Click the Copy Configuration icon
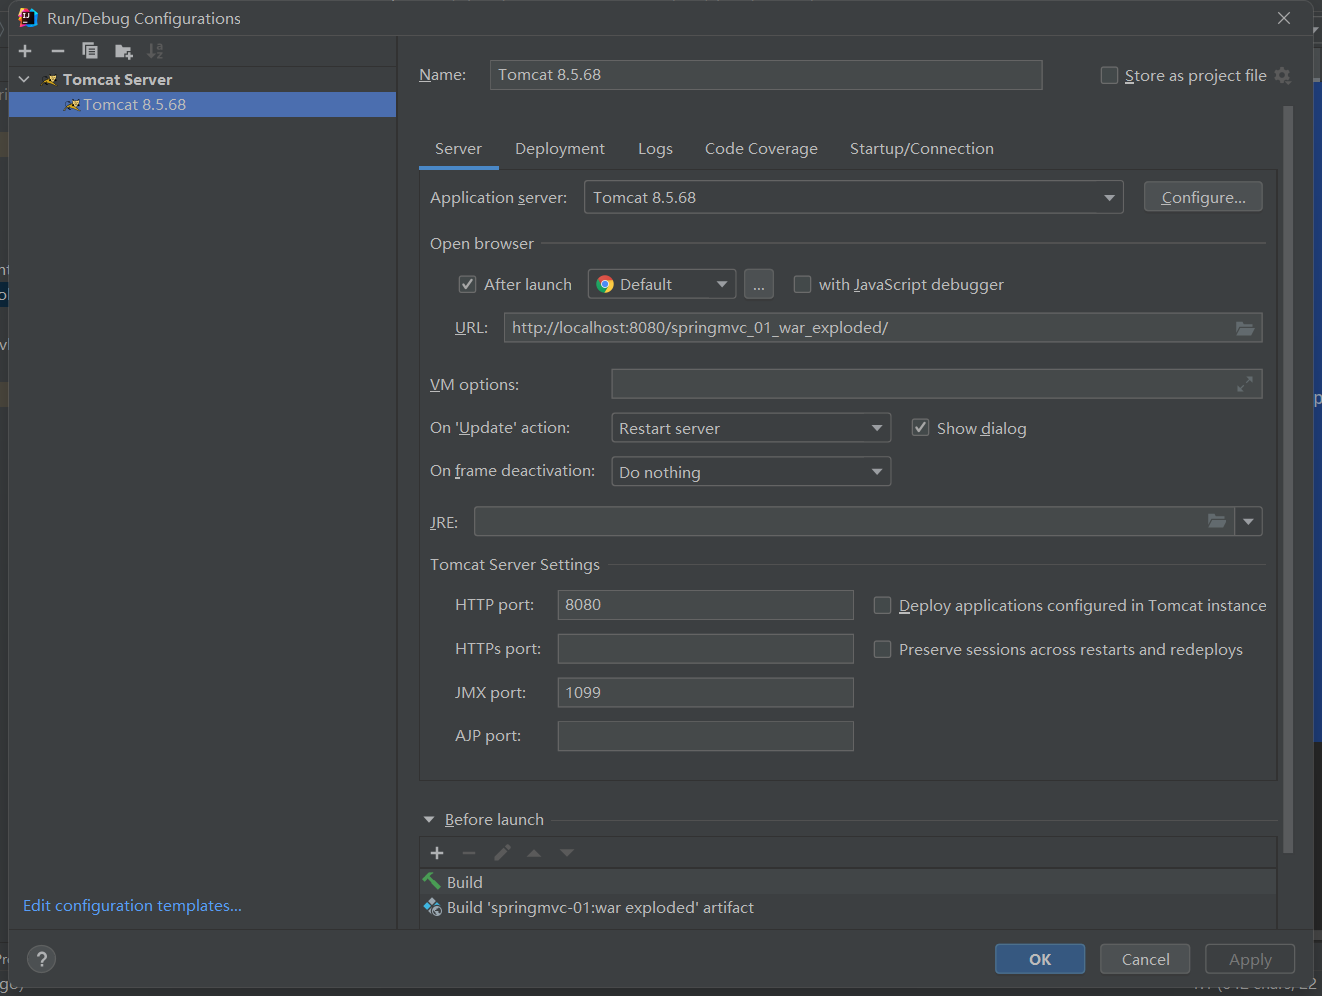This screenshot has height=996, width=1322. click(90, 51)
